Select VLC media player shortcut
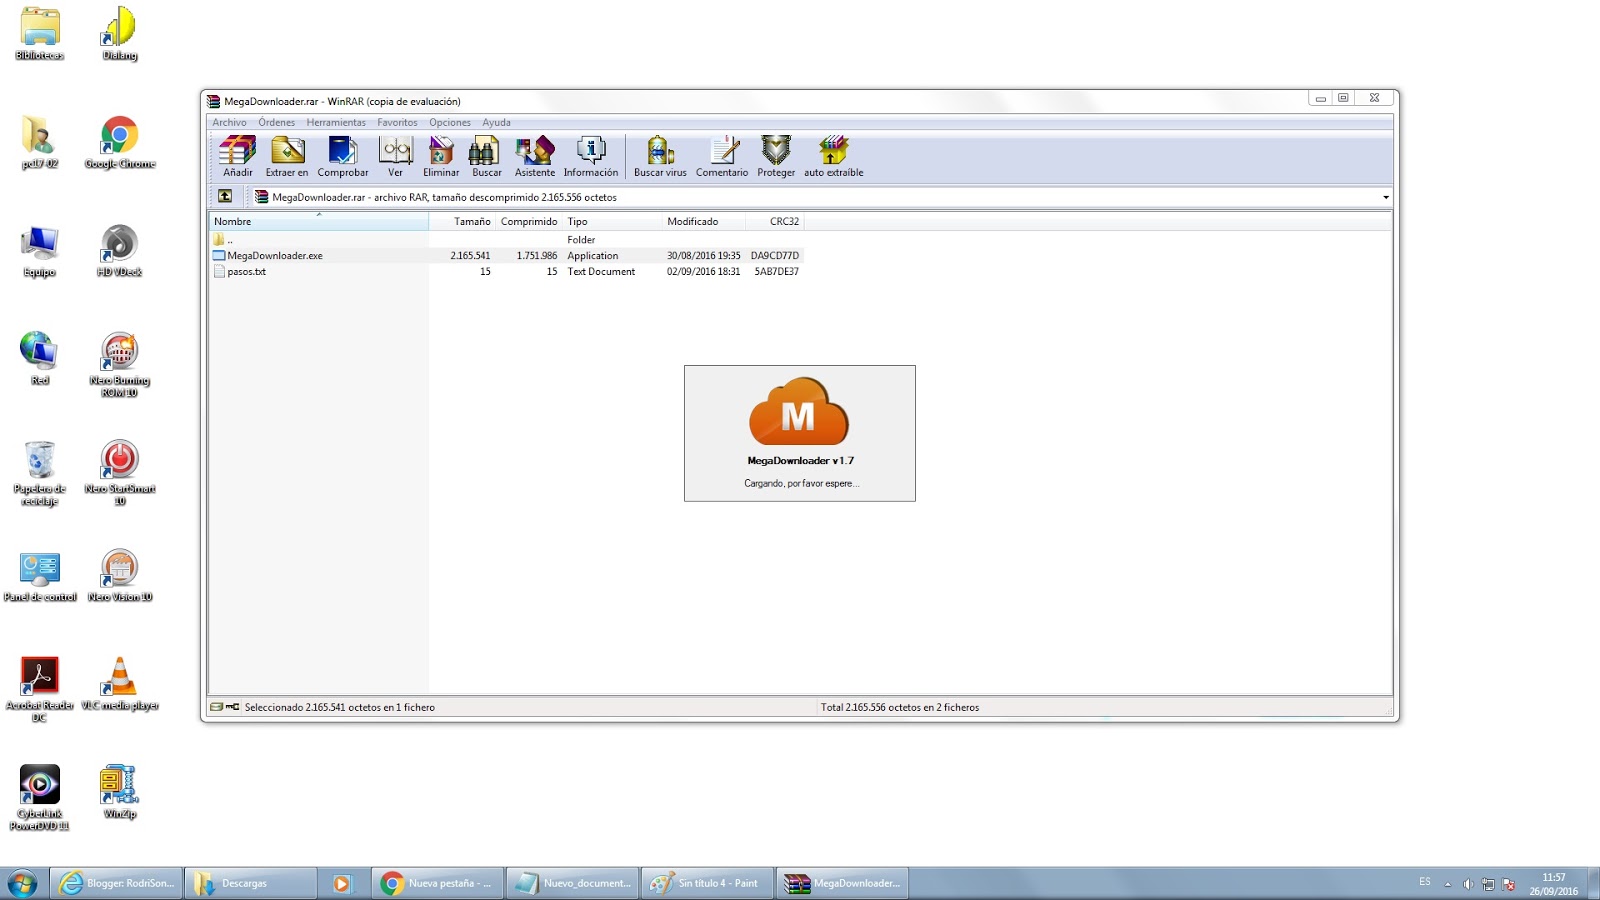 [x=120, y=684]
